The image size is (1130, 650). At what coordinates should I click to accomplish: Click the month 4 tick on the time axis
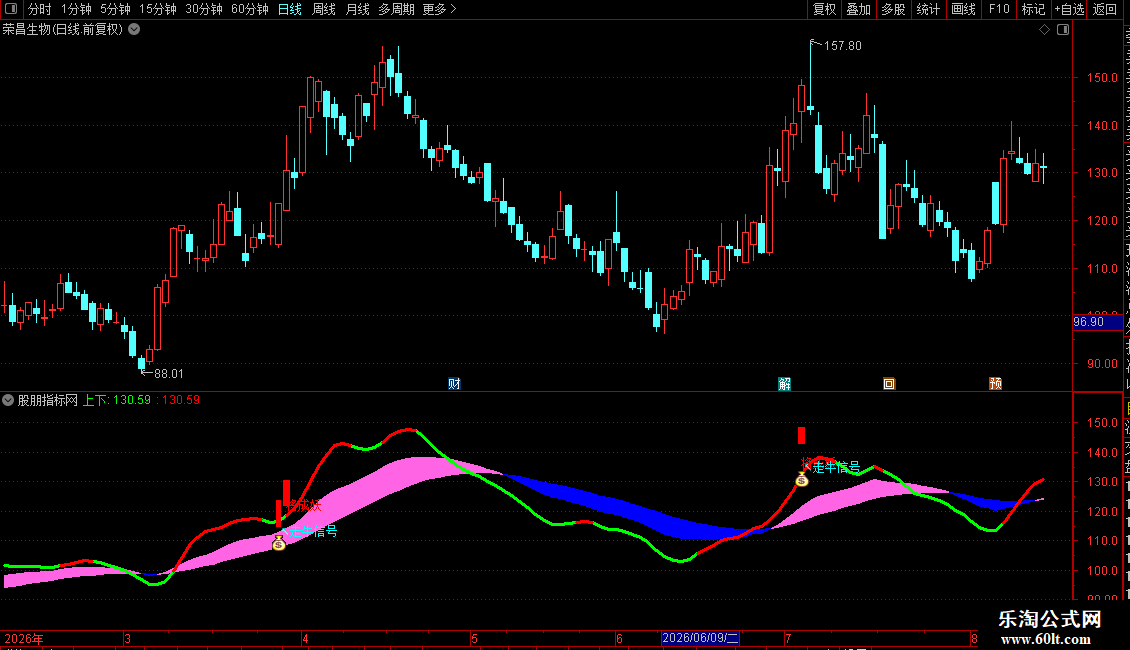(x=306, y=638)
